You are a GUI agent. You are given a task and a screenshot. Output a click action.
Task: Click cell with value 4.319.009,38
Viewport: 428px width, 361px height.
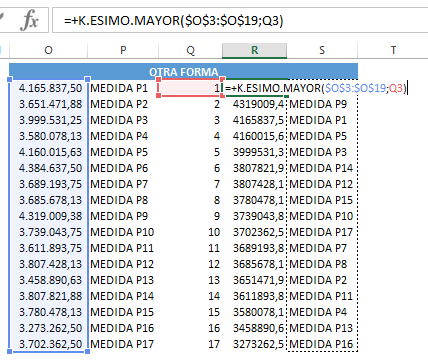point(50,216)
